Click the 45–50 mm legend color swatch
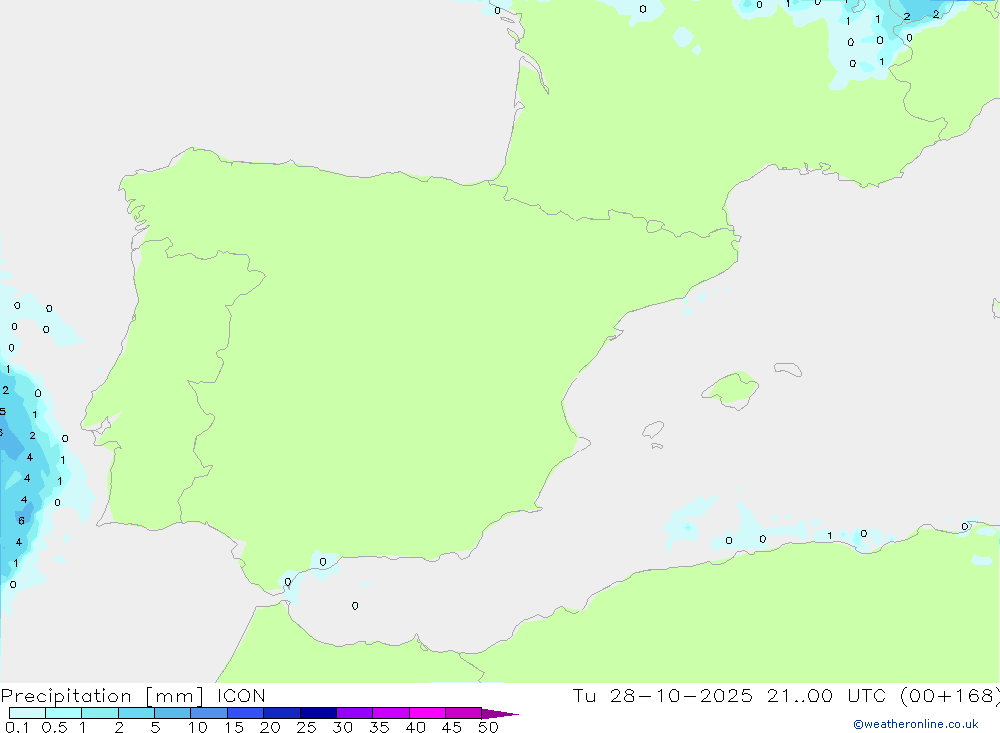This screenshot has width=1000, height=733. point(464,713)
